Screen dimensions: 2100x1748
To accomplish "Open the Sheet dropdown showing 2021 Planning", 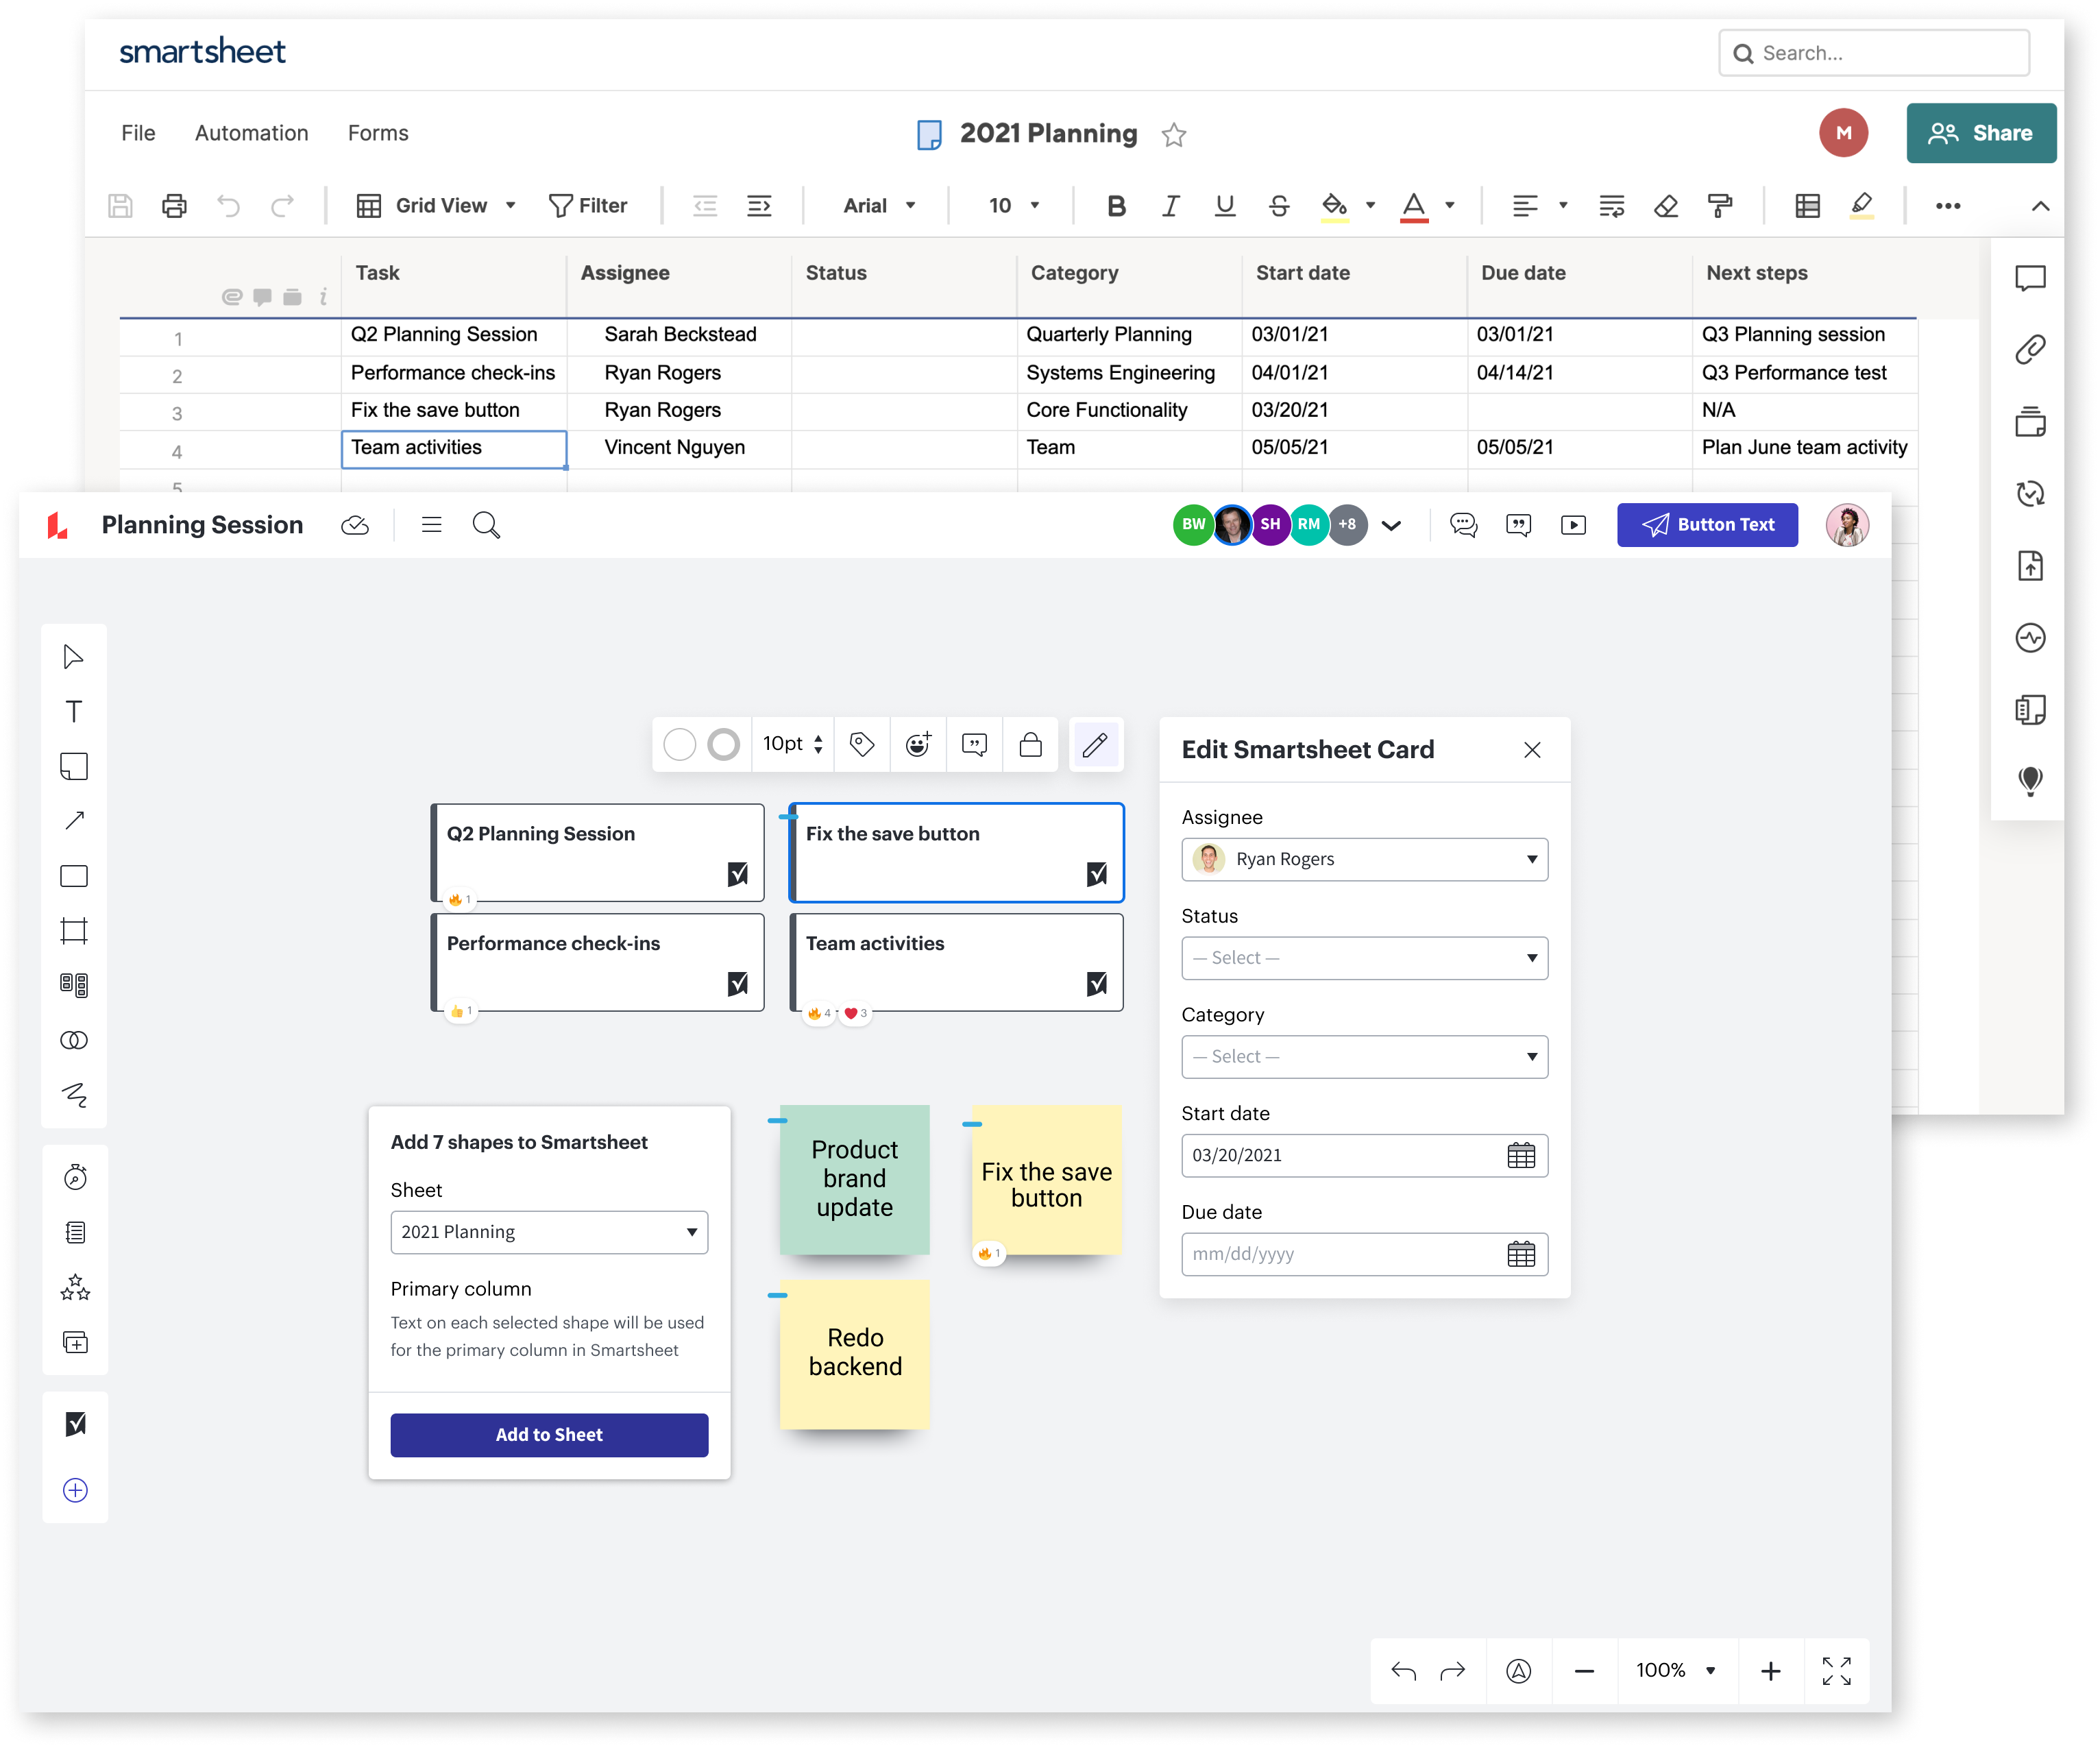I will pos(549,1232).
